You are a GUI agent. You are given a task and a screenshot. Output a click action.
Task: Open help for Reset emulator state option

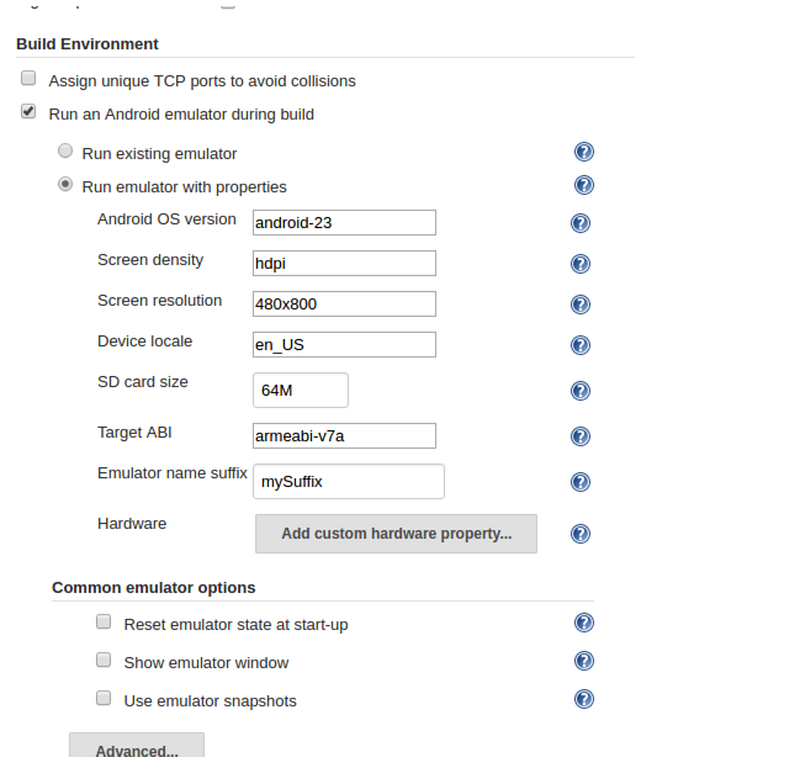coord(584,622)
